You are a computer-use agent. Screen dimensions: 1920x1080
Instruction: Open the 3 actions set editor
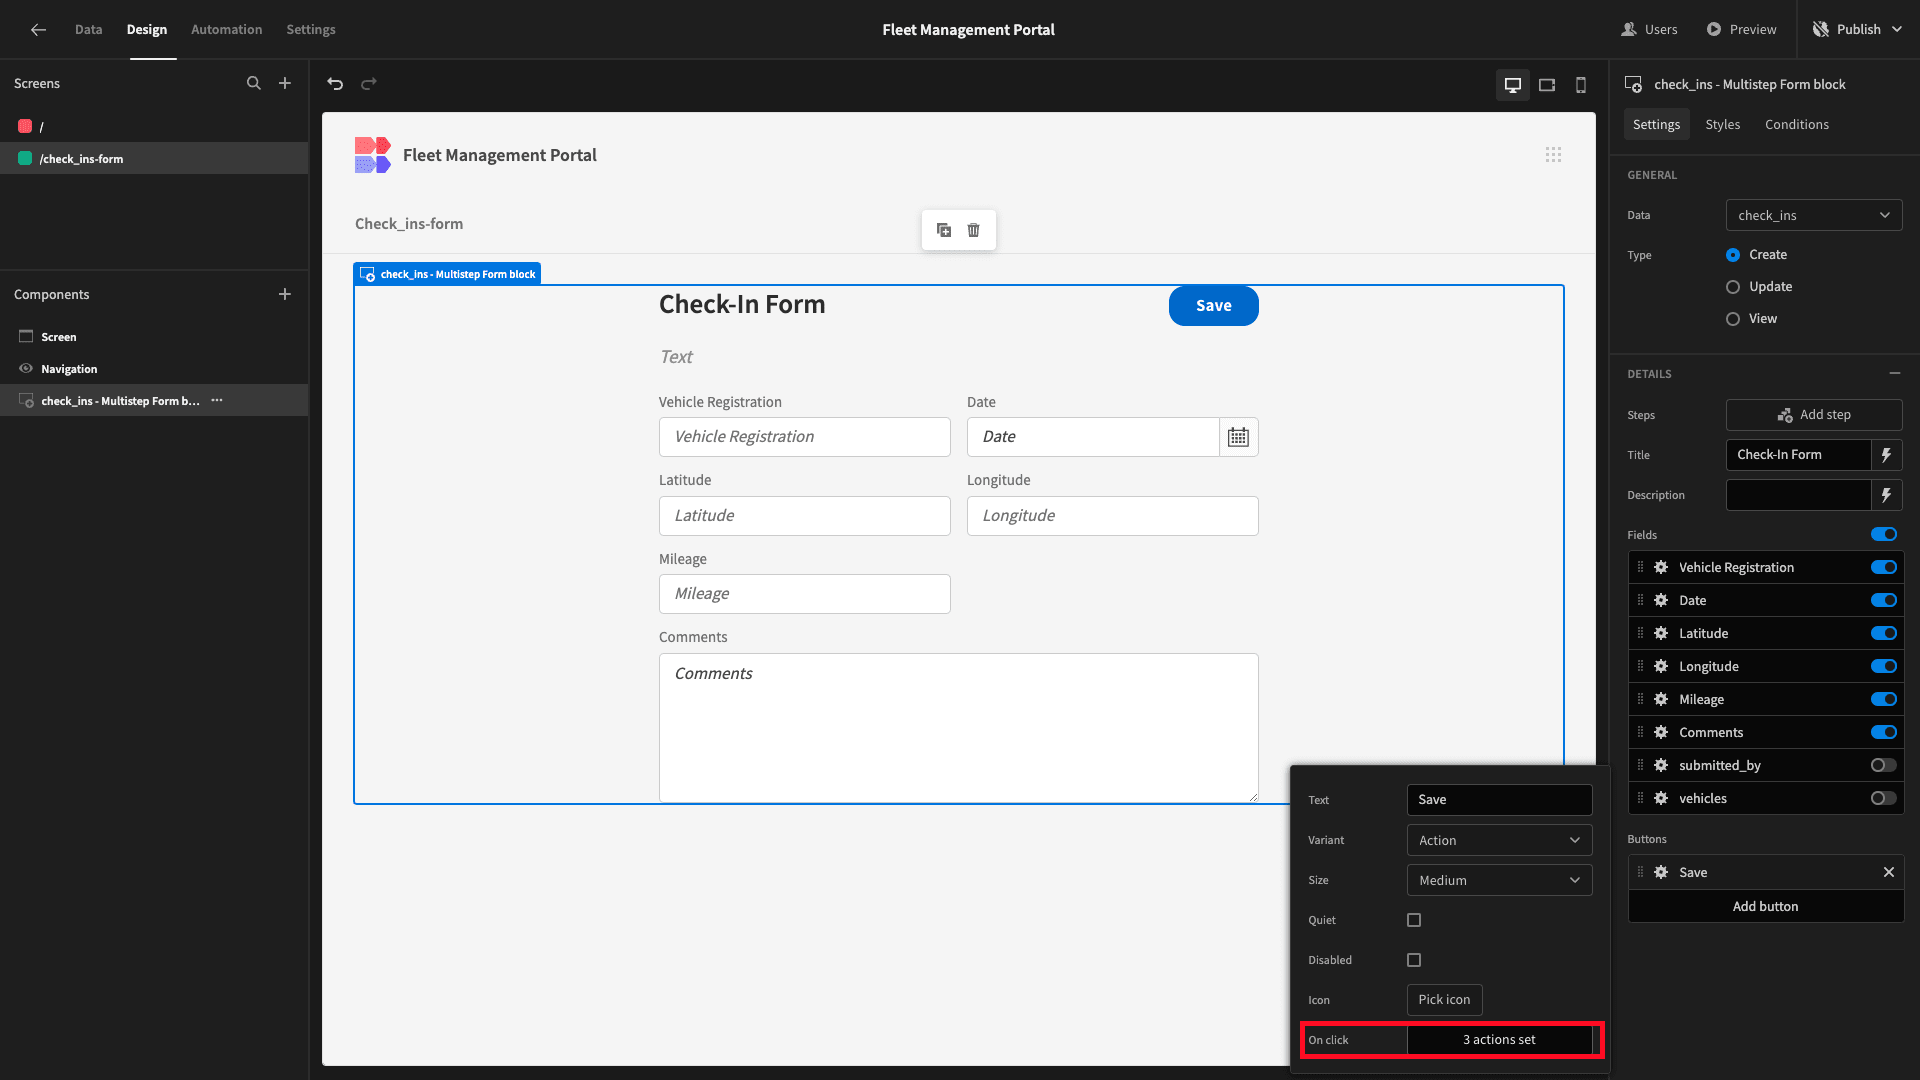click(x=1499, y=1040)
